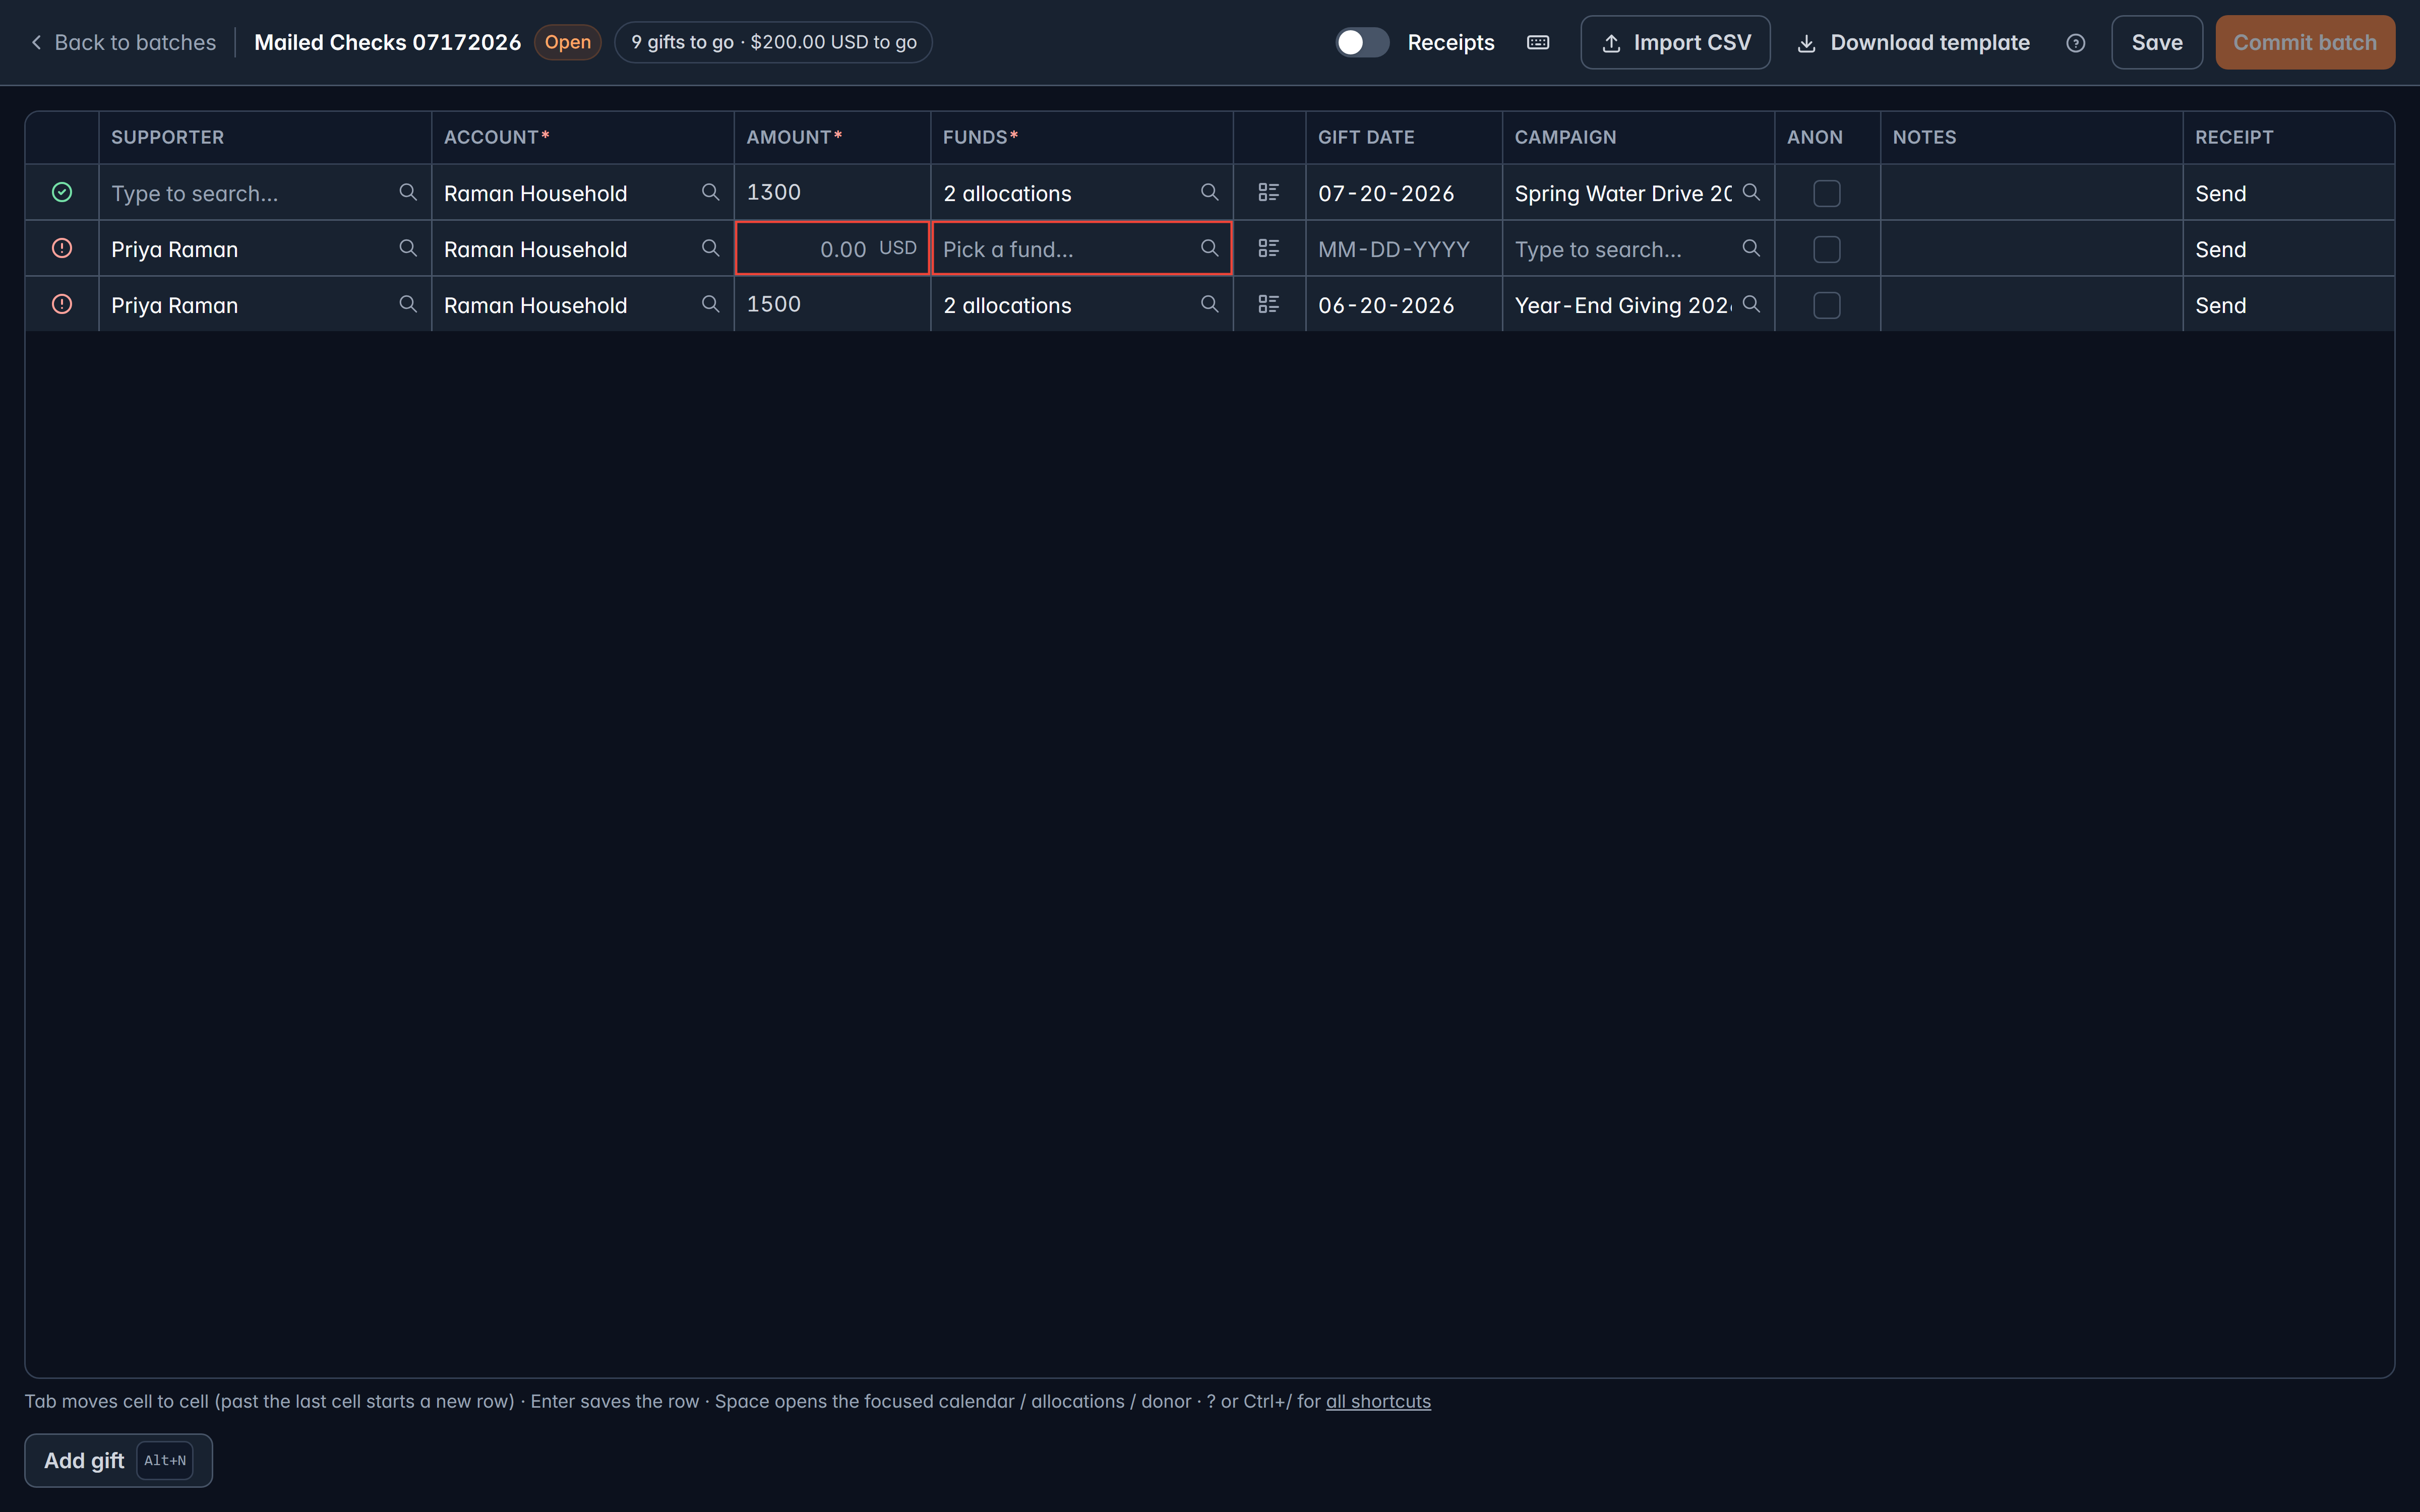This screenshot has height=1512, width=2420.
Task: Open the Pick a fund selector
Action: (x=1081, y=248)
